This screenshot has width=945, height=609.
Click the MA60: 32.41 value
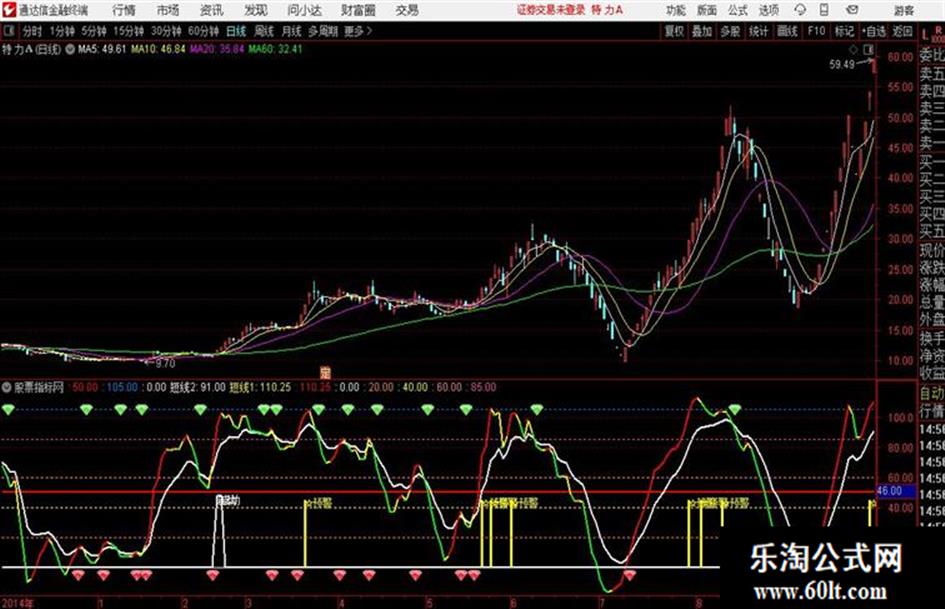275,49
